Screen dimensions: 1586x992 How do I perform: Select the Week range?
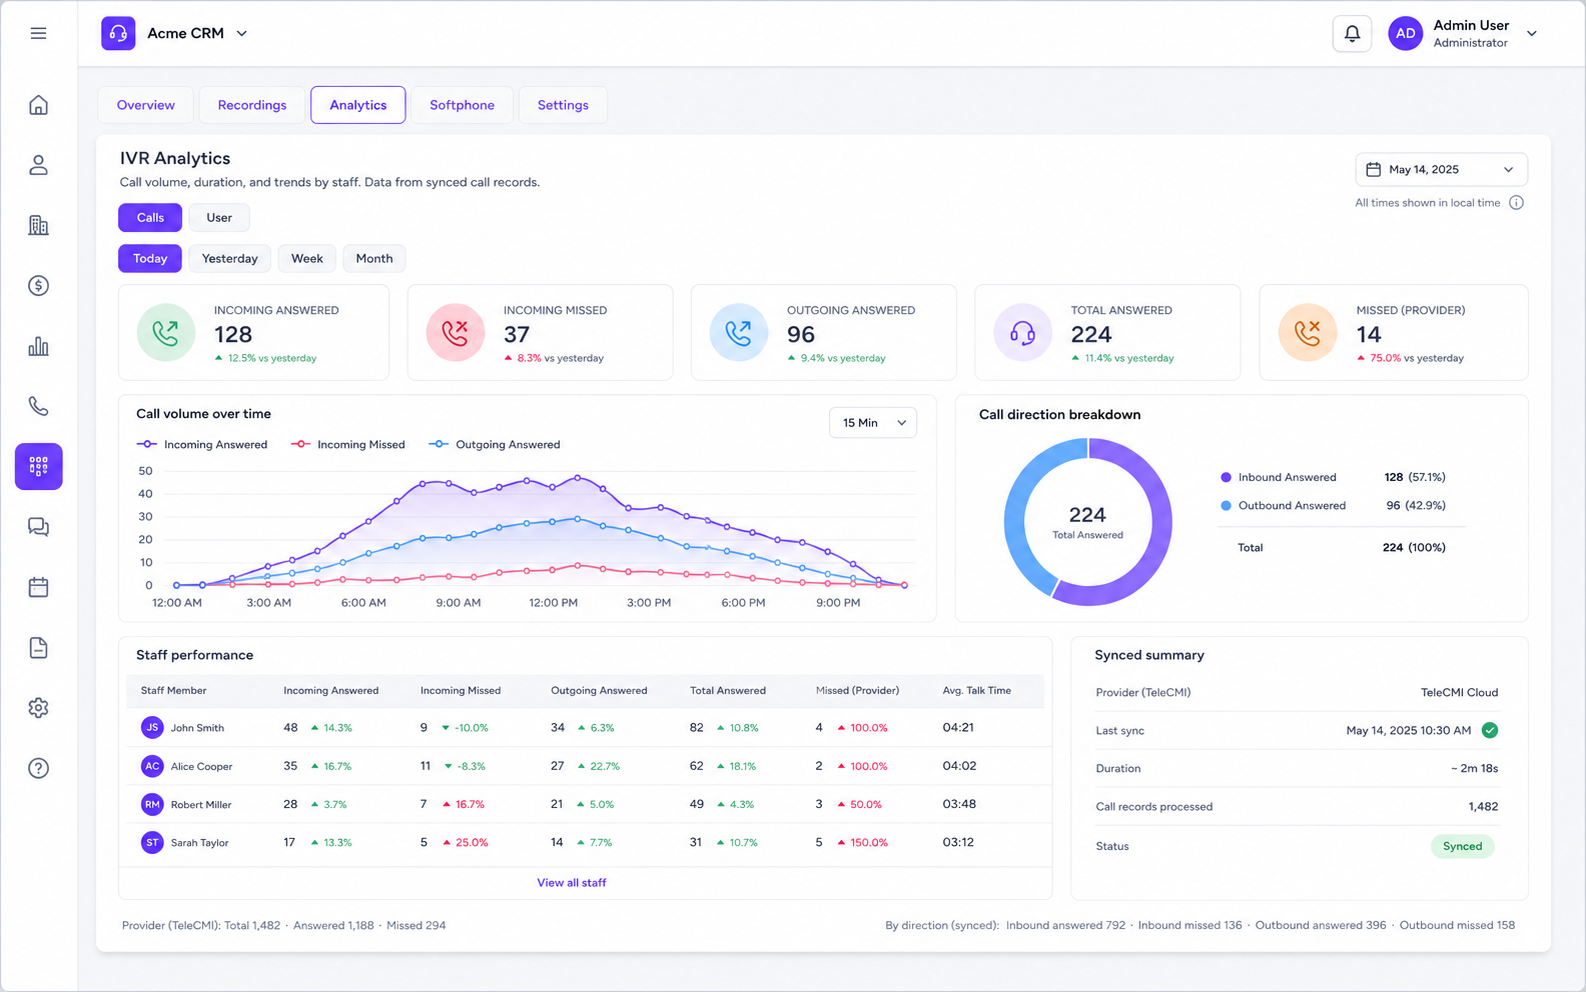307,258
